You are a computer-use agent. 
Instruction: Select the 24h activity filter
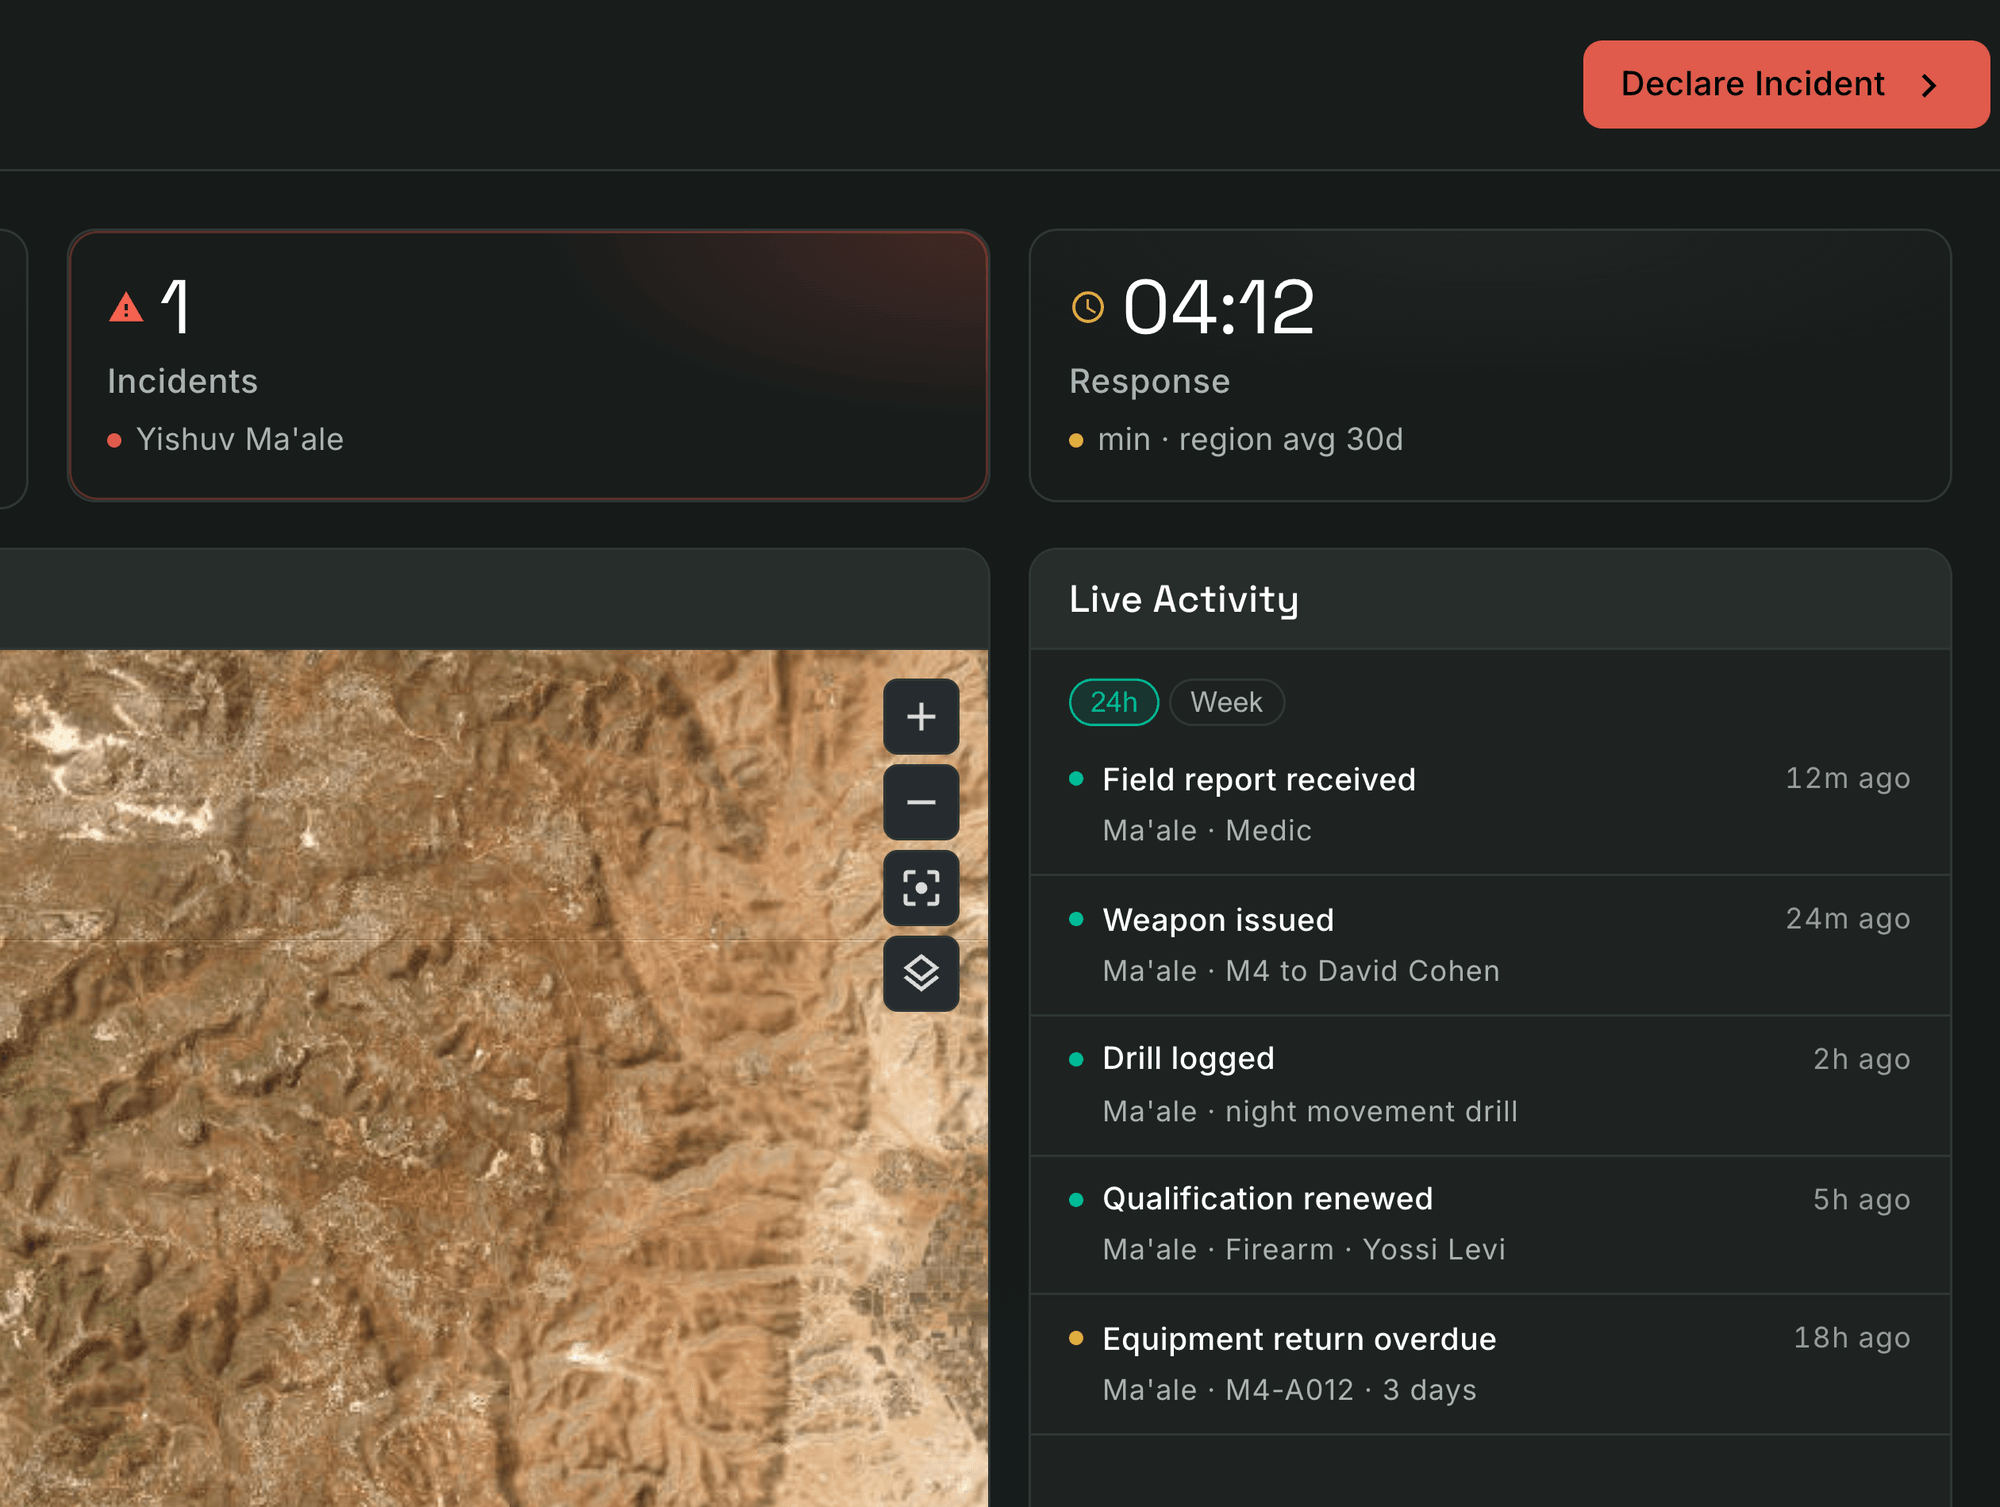[x=1114, y=702]
